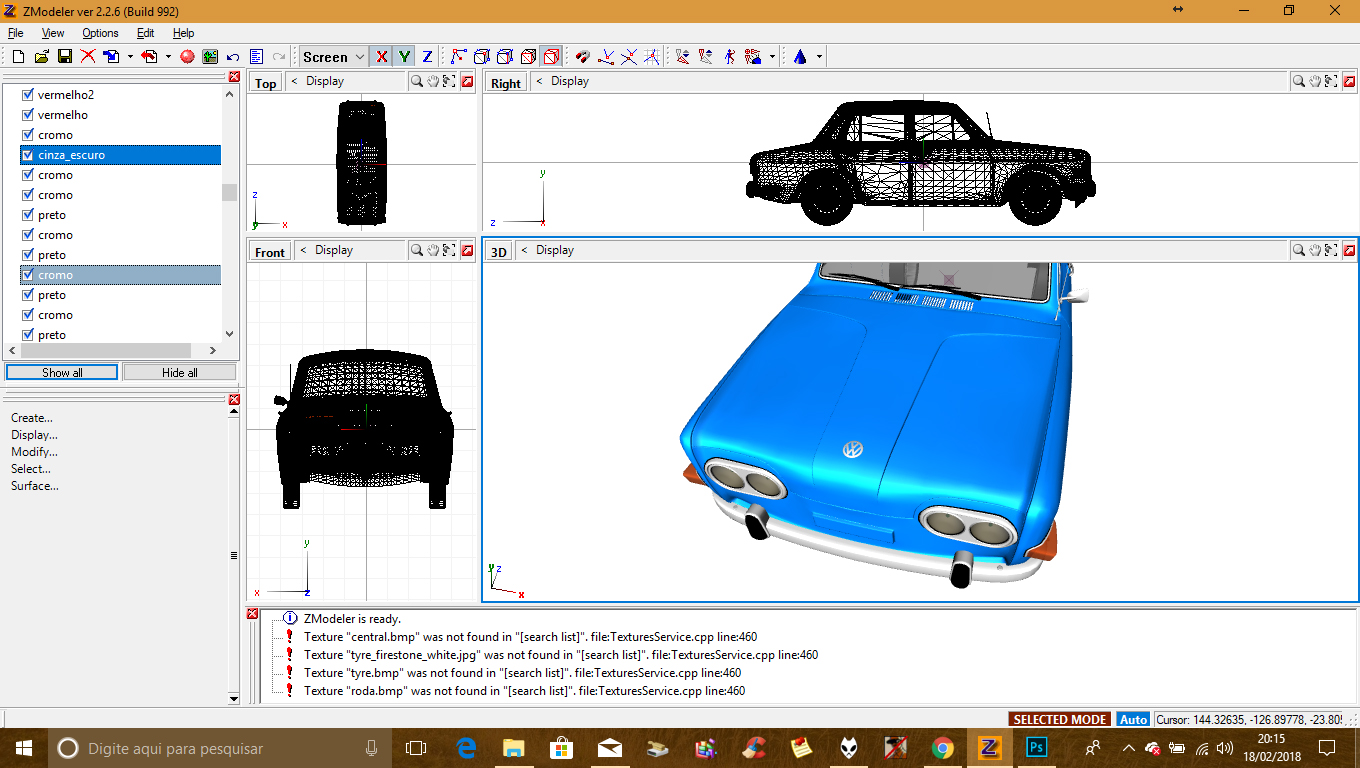Uncheck the vermelho2 object checkbox
Viewport: 1360px width, 768px height.
28,95
